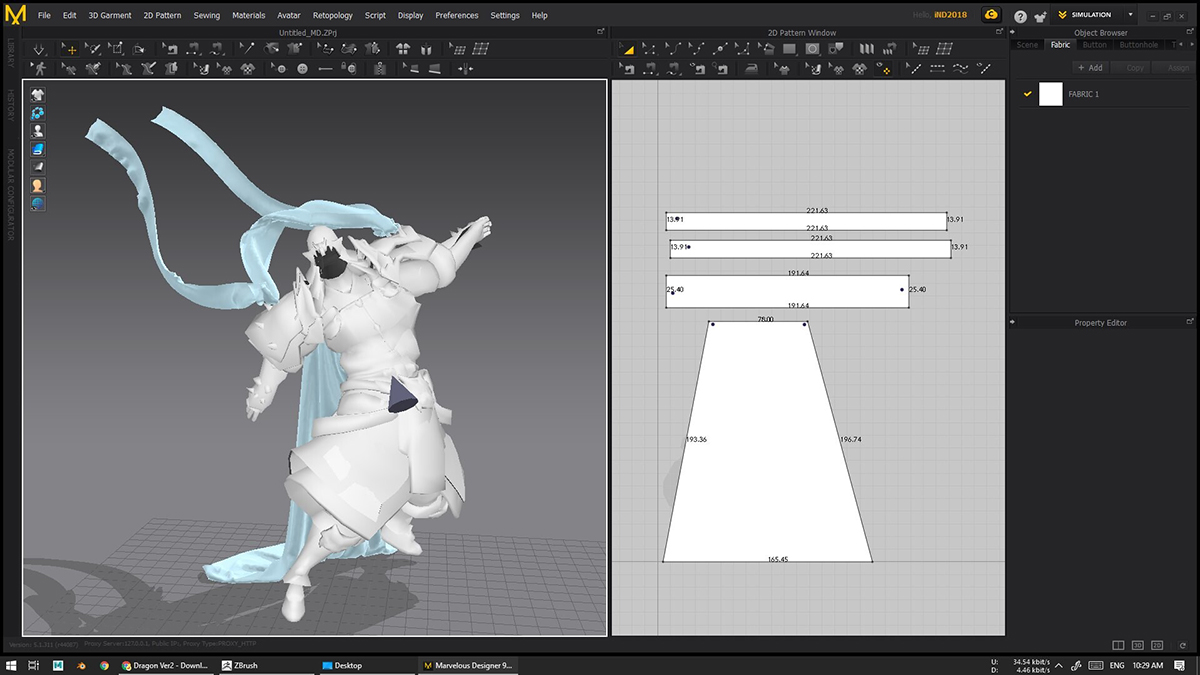Open the SIMULATION mode dropdown arrow
Image resolution: width=1200 pixels, height=675 pixels.
pos(1130,15)
